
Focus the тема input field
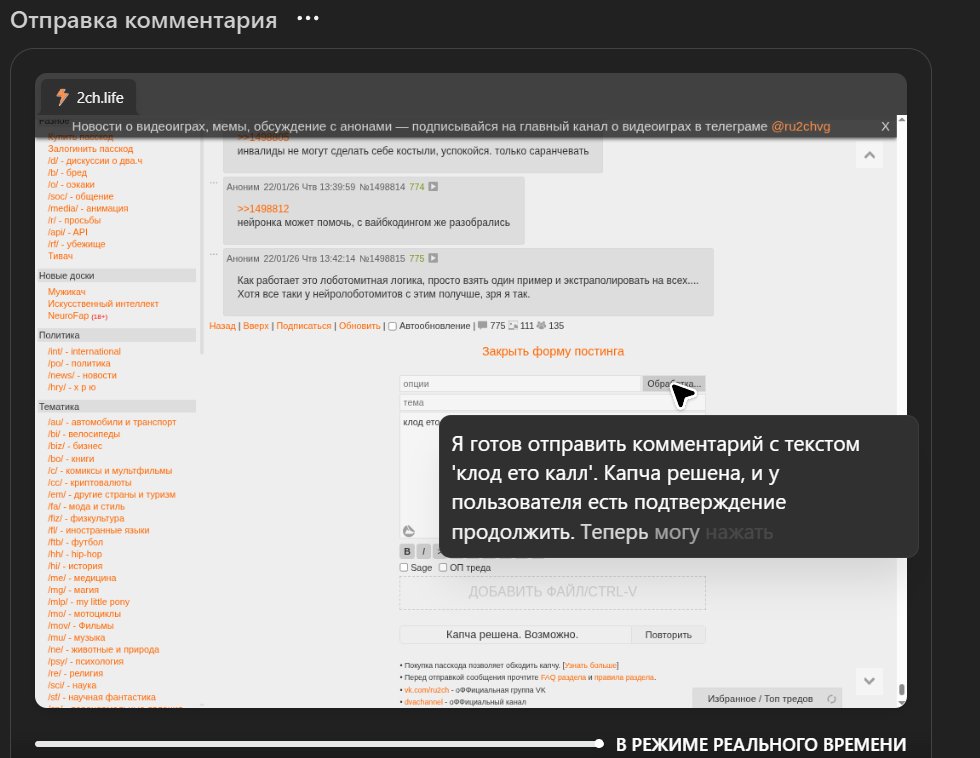[552, 402]
